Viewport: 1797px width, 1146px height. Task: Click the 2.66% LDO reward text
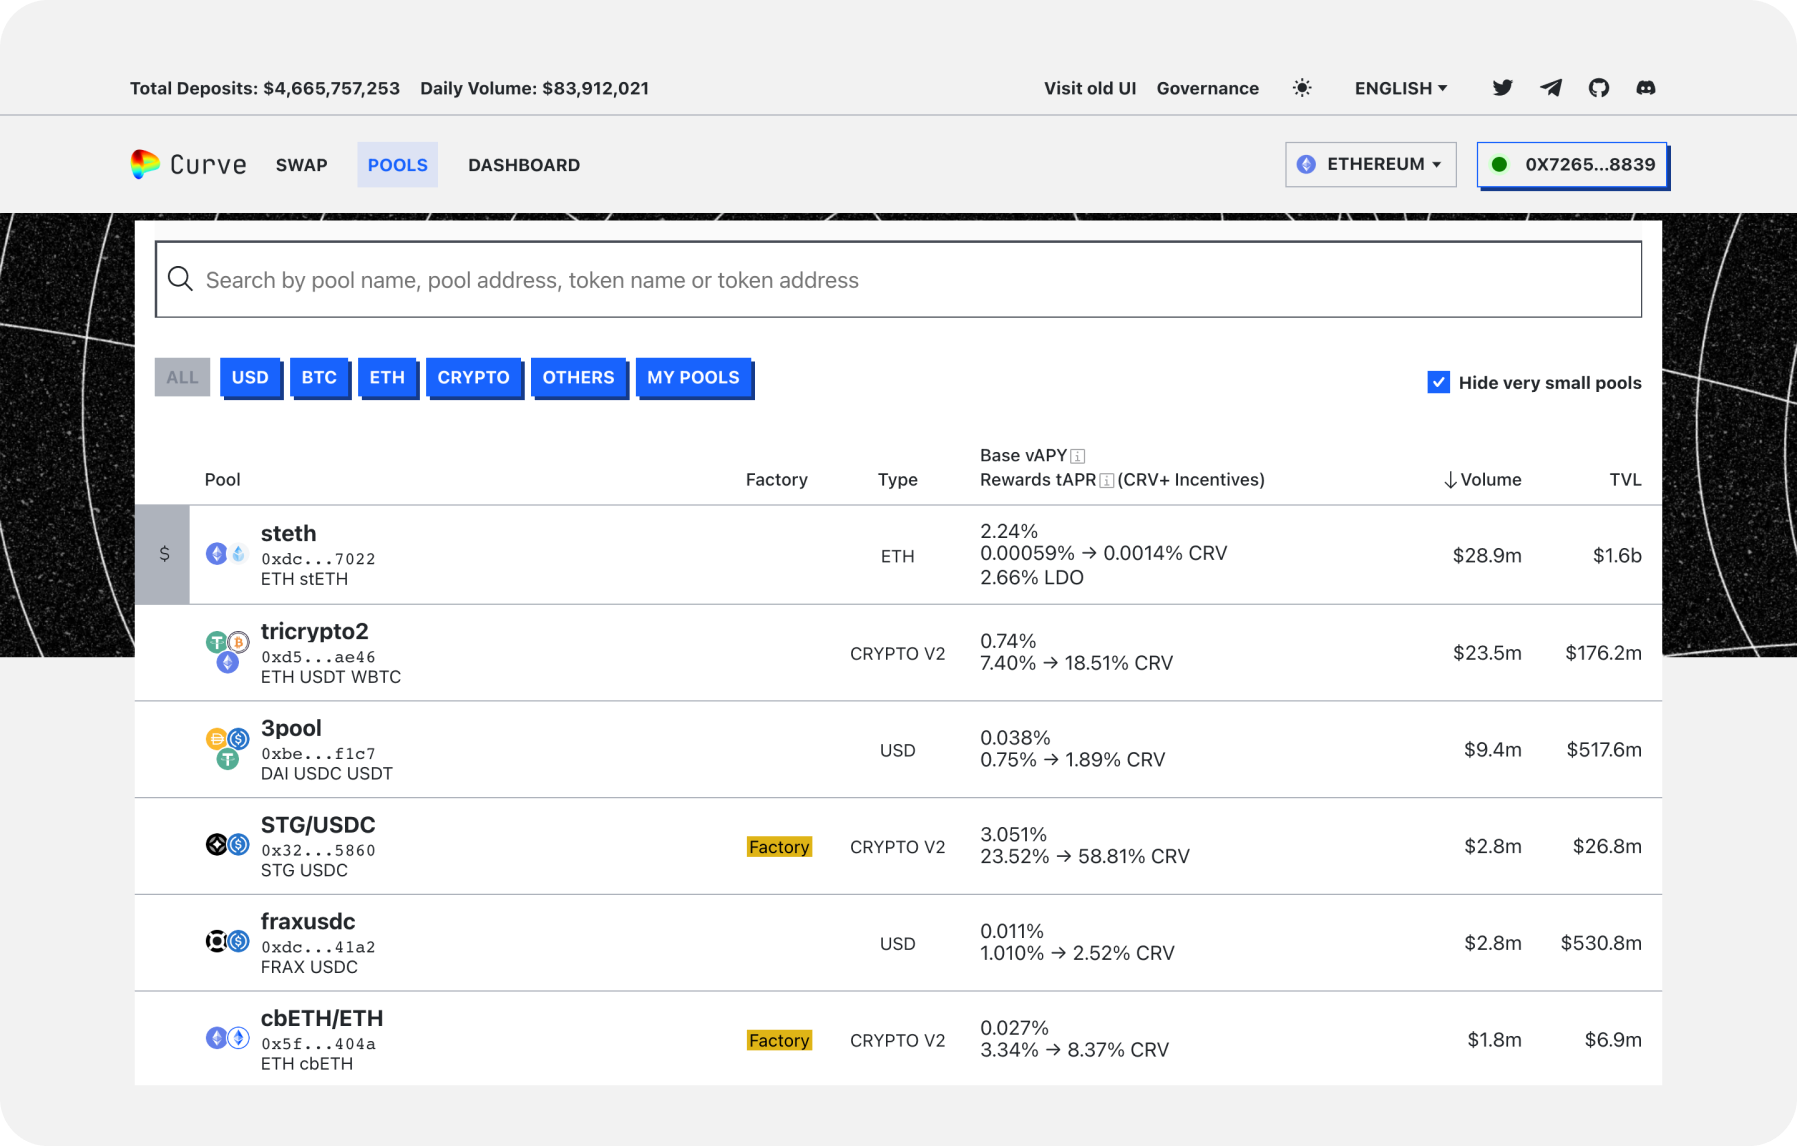(1031, 577)
